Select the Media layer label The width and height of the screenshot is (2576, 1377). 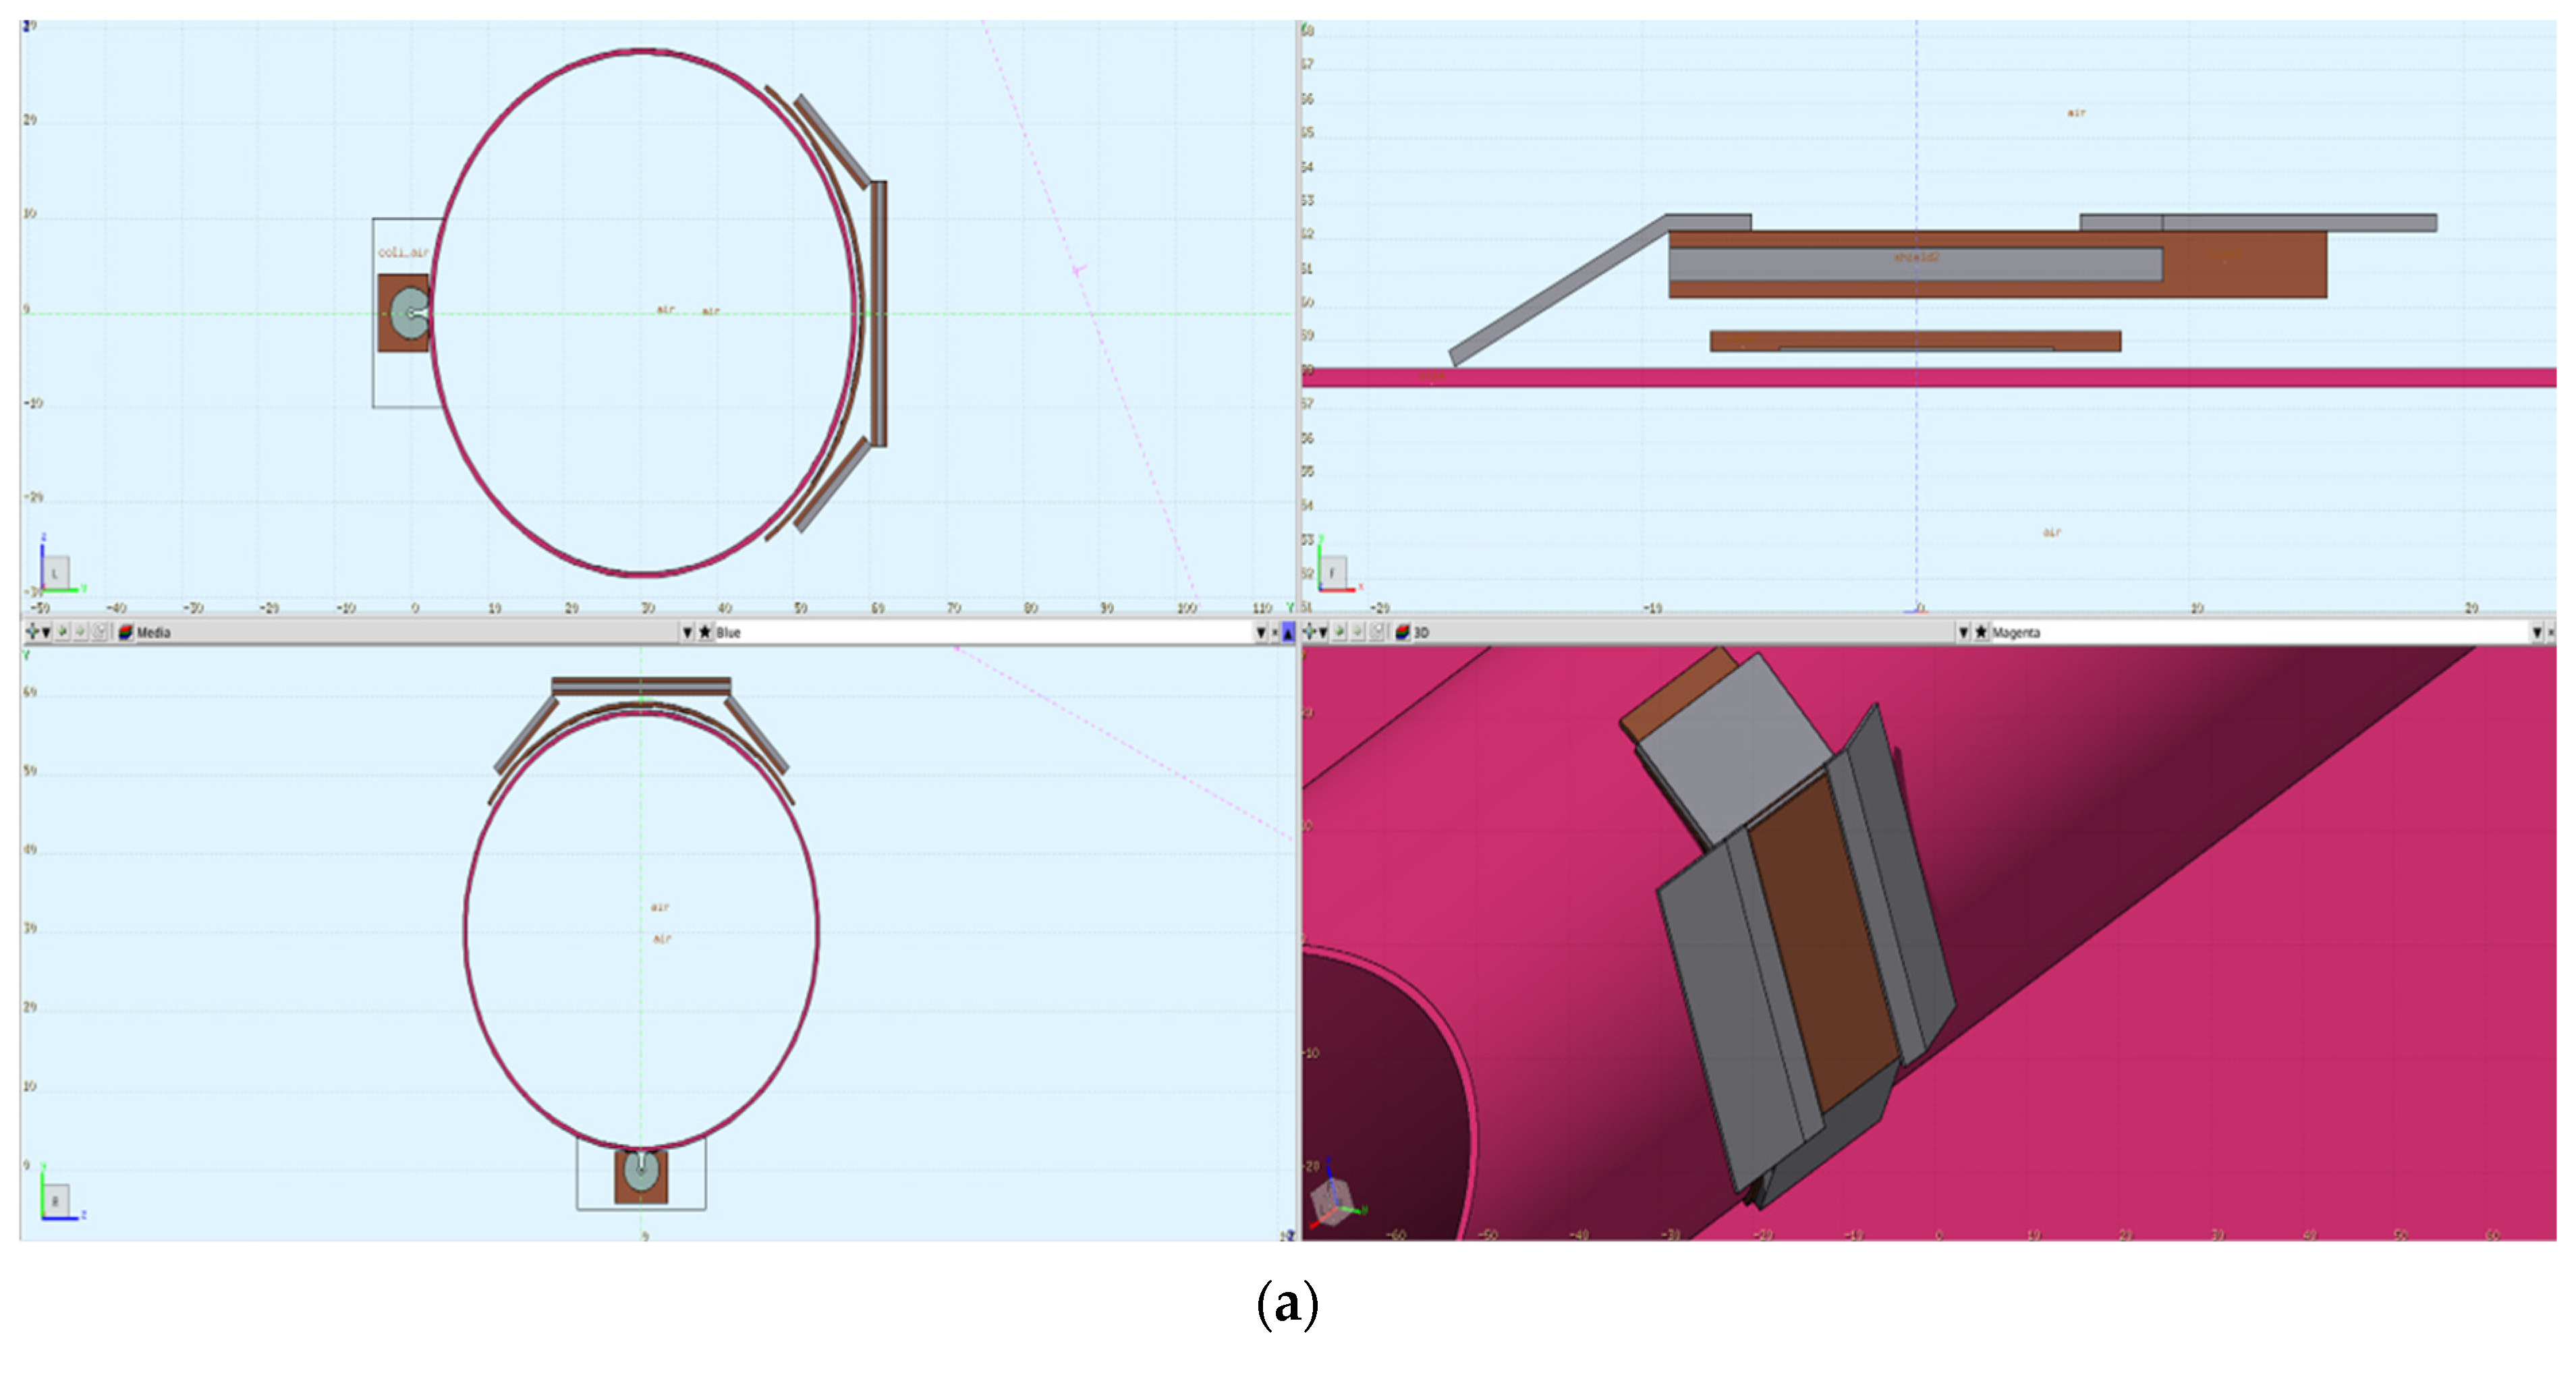(154, 632)
